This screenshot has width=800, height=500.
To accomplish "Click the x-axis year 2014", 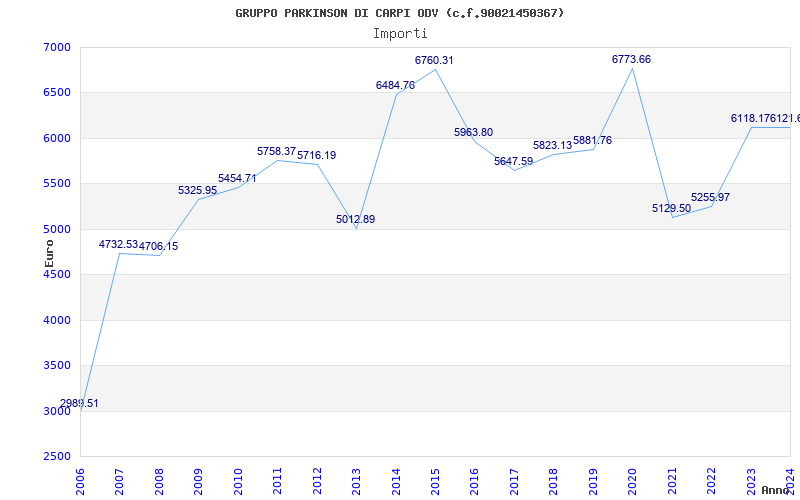I will 396,483.
